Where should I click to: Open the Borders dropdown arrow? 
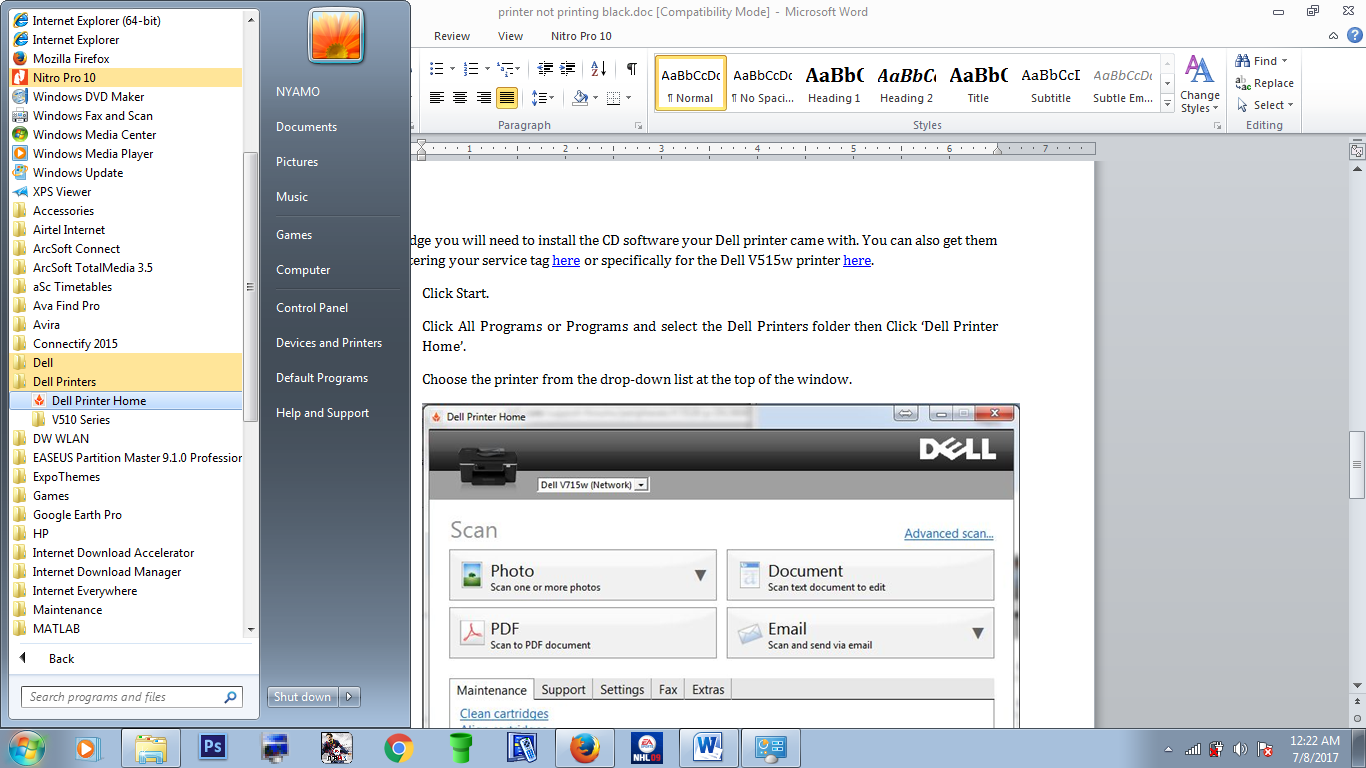pyautogui.click(x=627, y=98)
